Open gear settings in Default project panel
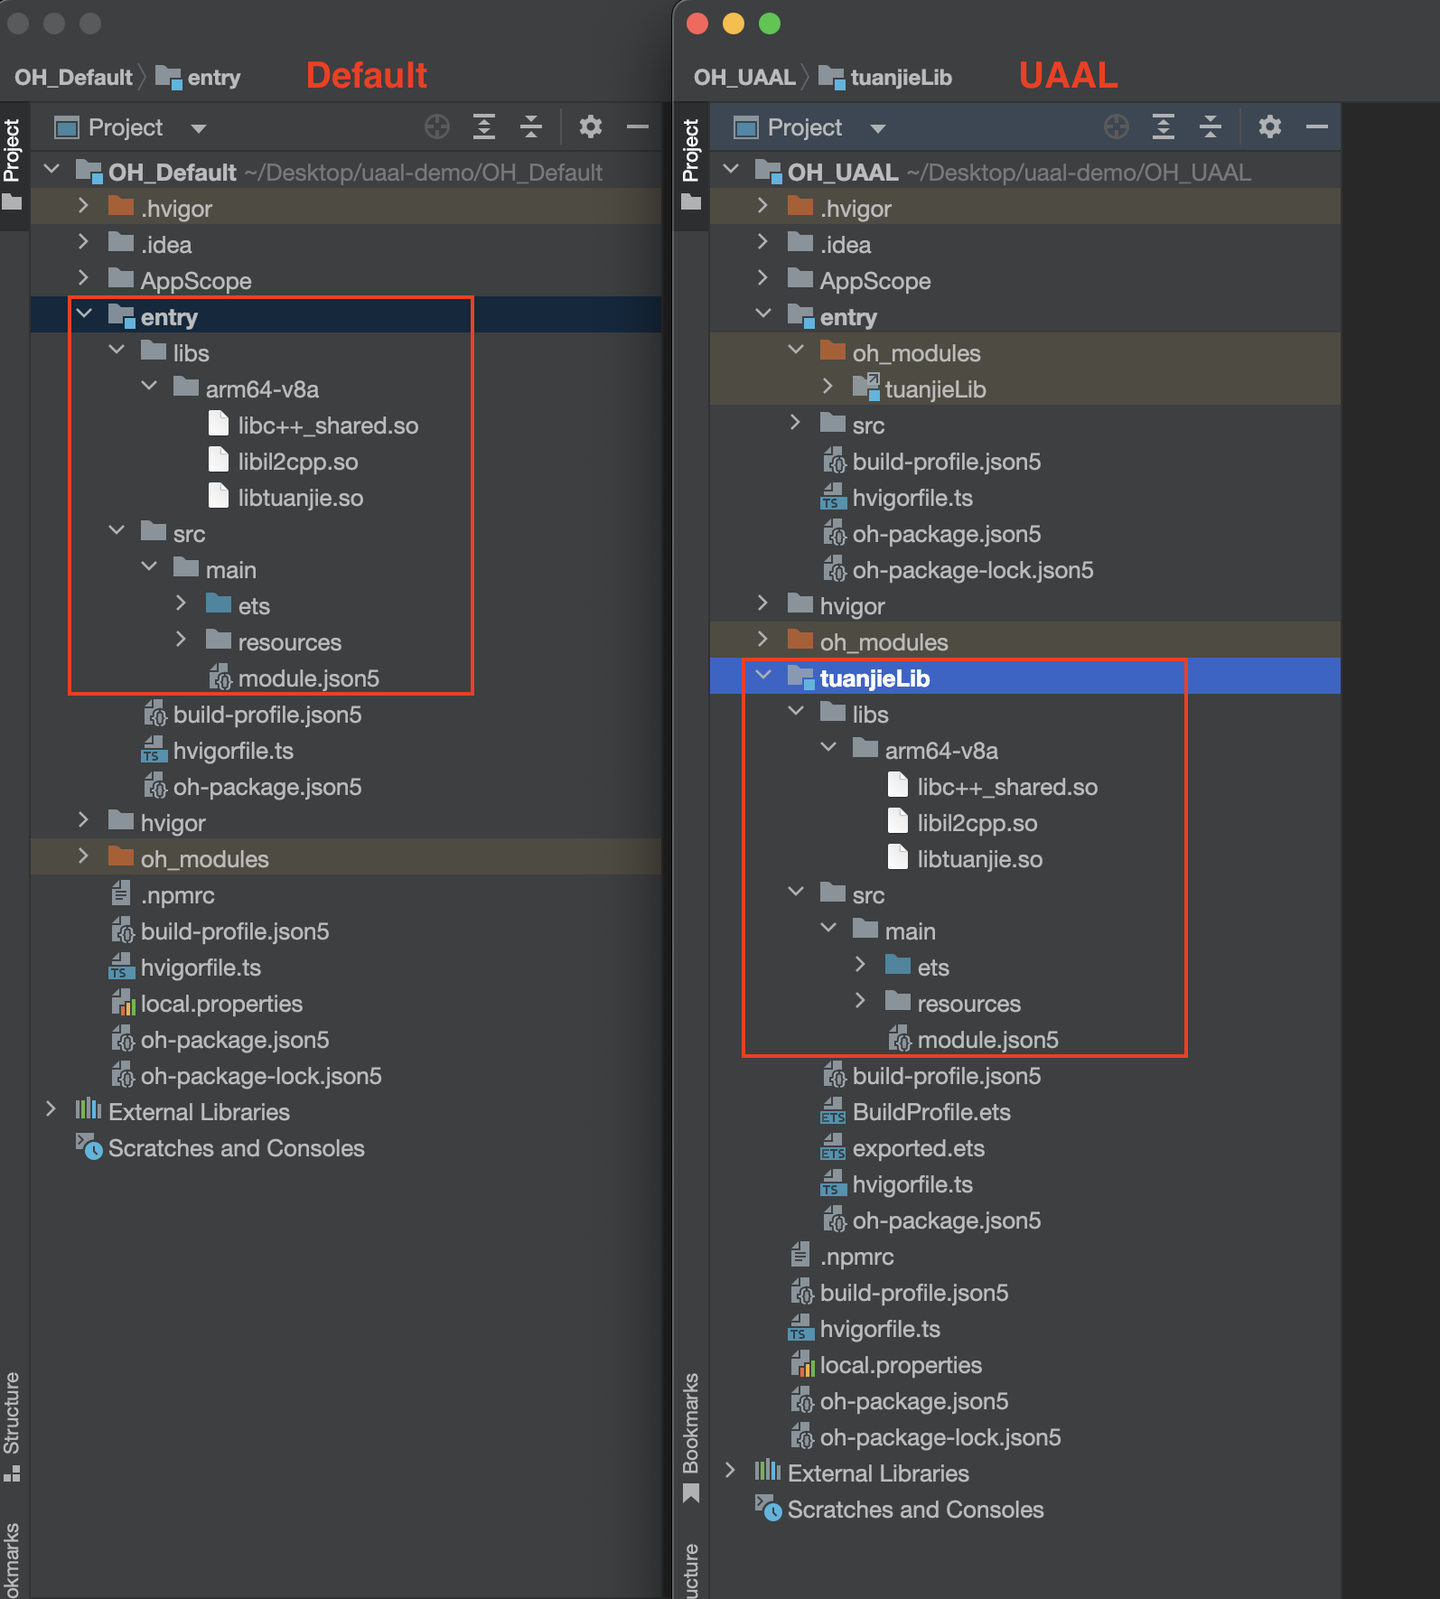The height and width of the screenshot is (1599, 1440). coord(591,127)
